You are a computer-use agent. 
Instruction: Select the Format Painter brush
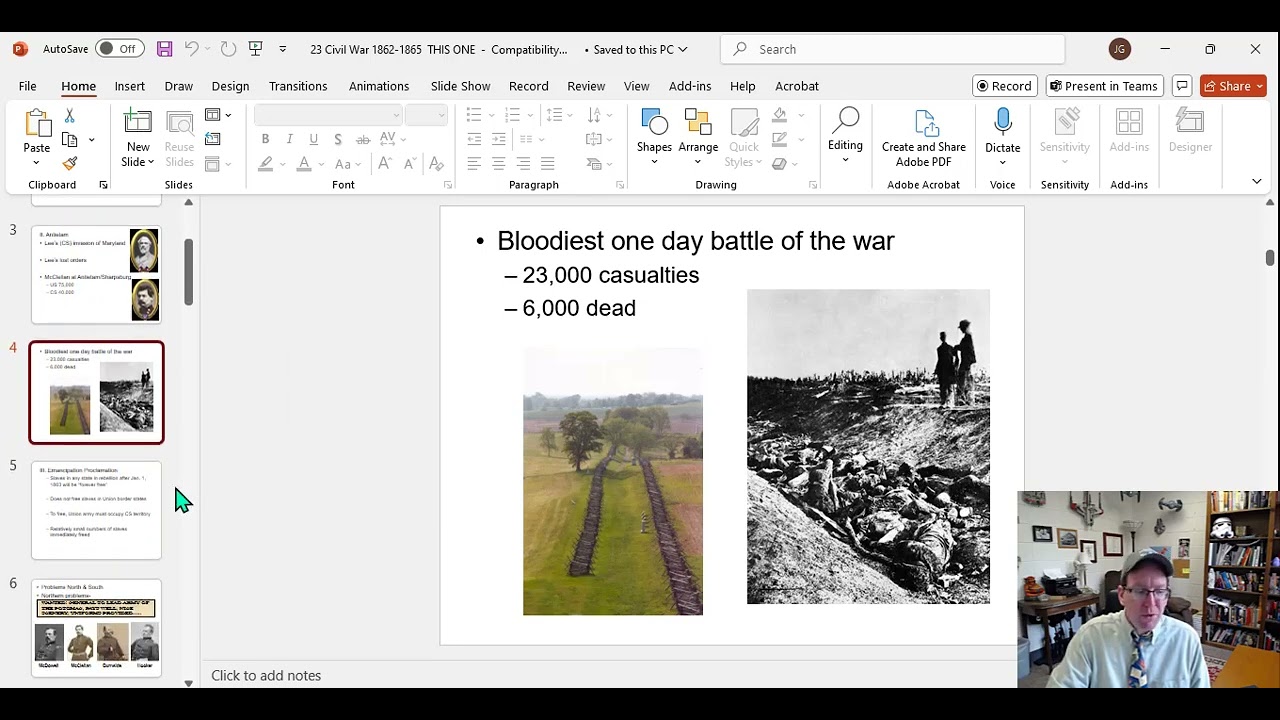[69, 163]
